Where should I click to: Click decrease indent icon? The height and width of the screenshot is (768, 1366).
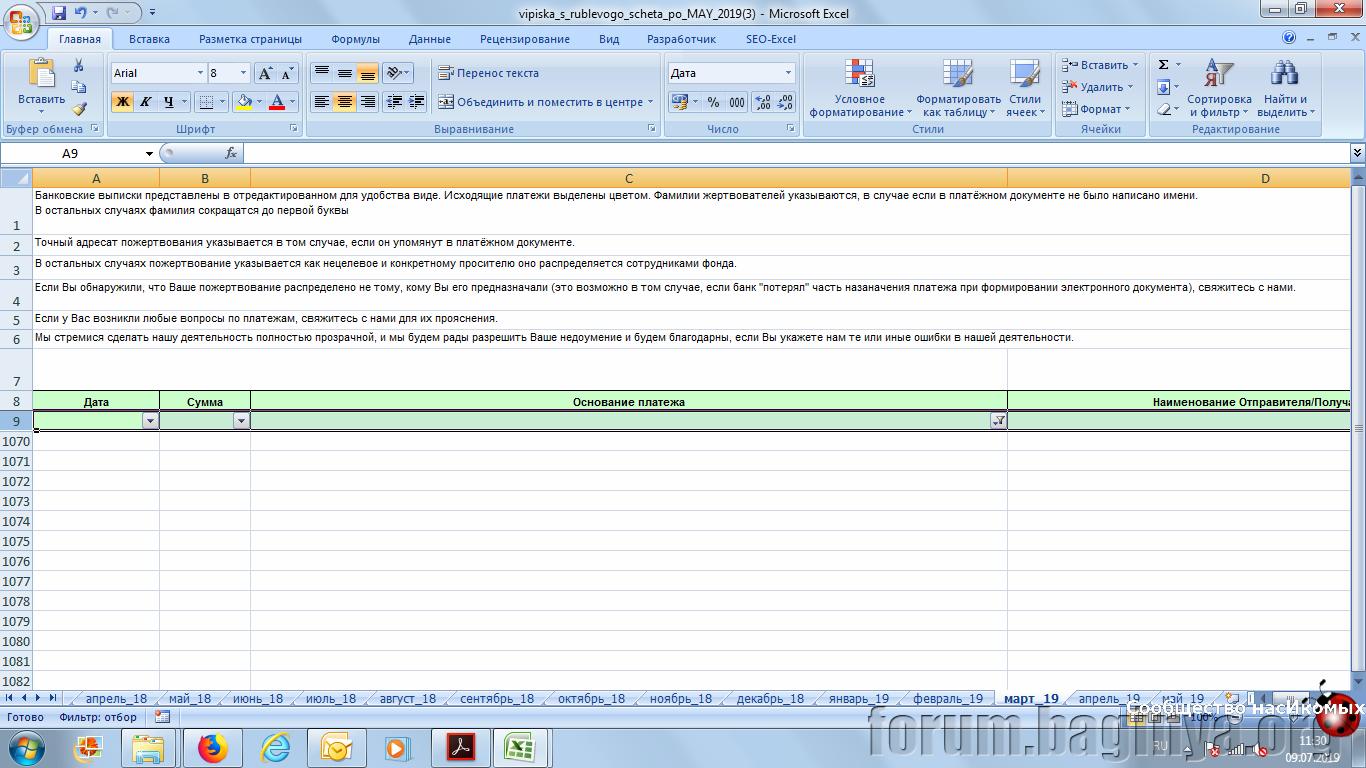[x=394, y=102]
